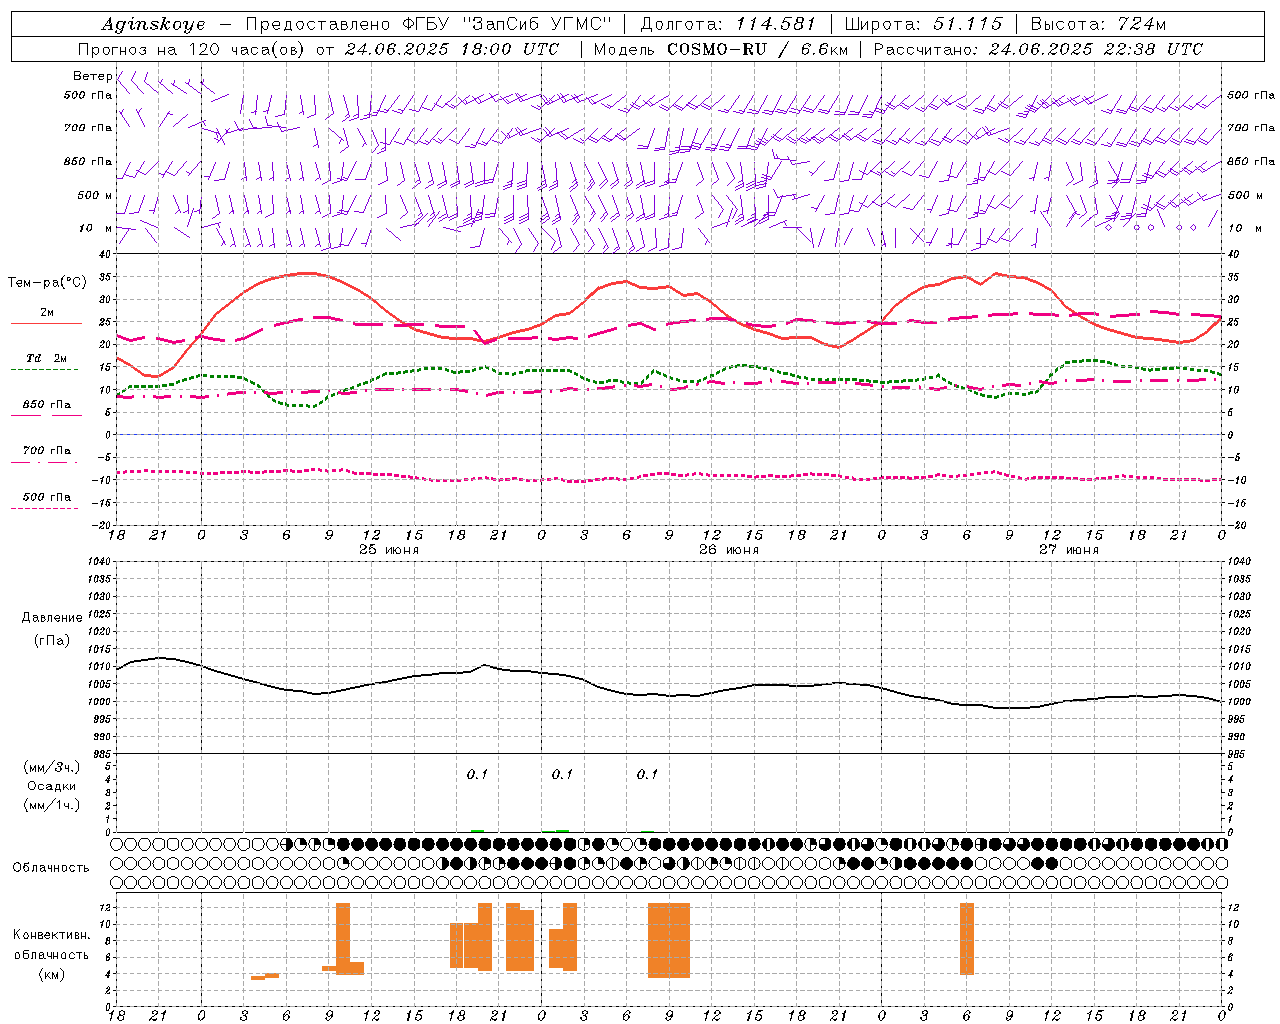This screenshot has height=1024, width=1280.
Task: Click the 'Долгота: 114.581' longitude value
Action: pyautogui.click(x=728, y=24)
